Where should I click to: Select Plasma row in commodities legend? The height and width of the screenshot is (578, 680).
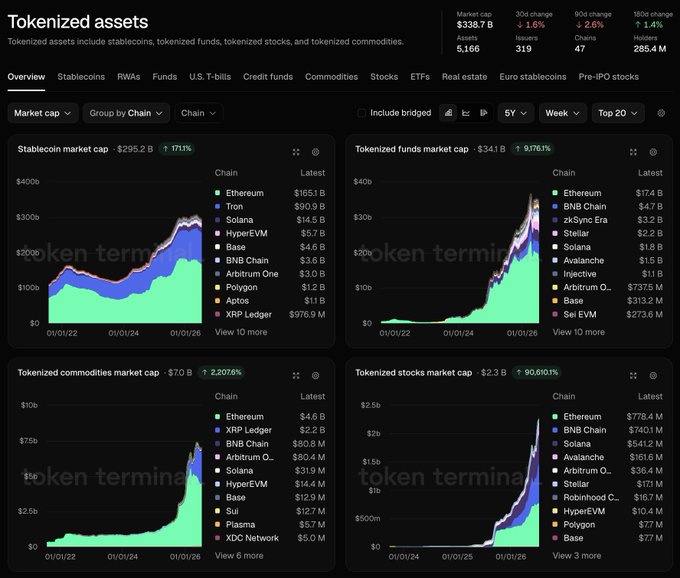pos(270,524)
